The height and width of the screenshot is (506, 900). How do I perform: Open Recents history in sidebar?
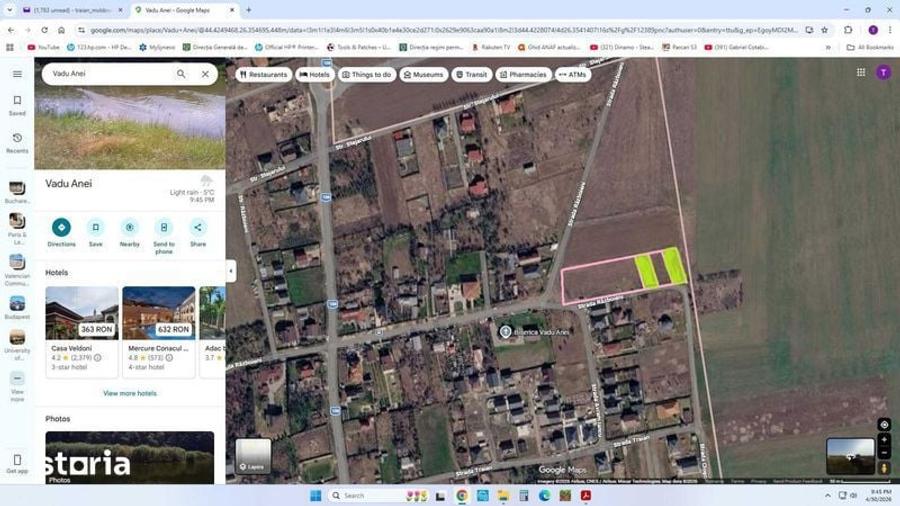(17, 138)
